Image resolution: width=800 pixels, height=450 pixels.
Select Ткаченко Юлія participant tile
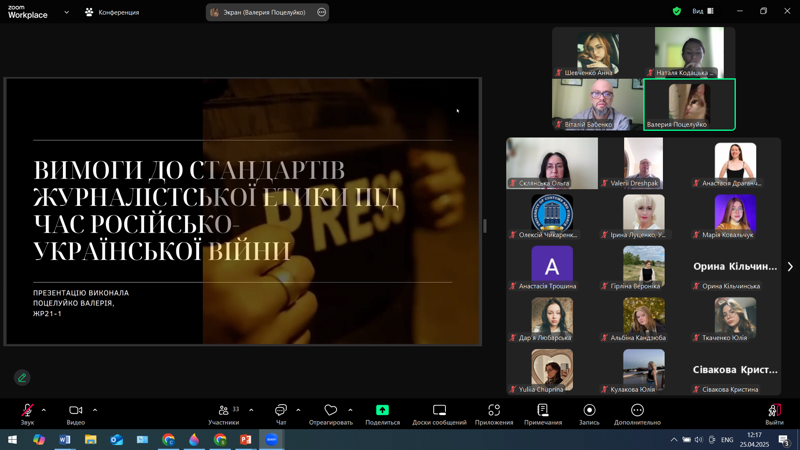click(735, 318)
